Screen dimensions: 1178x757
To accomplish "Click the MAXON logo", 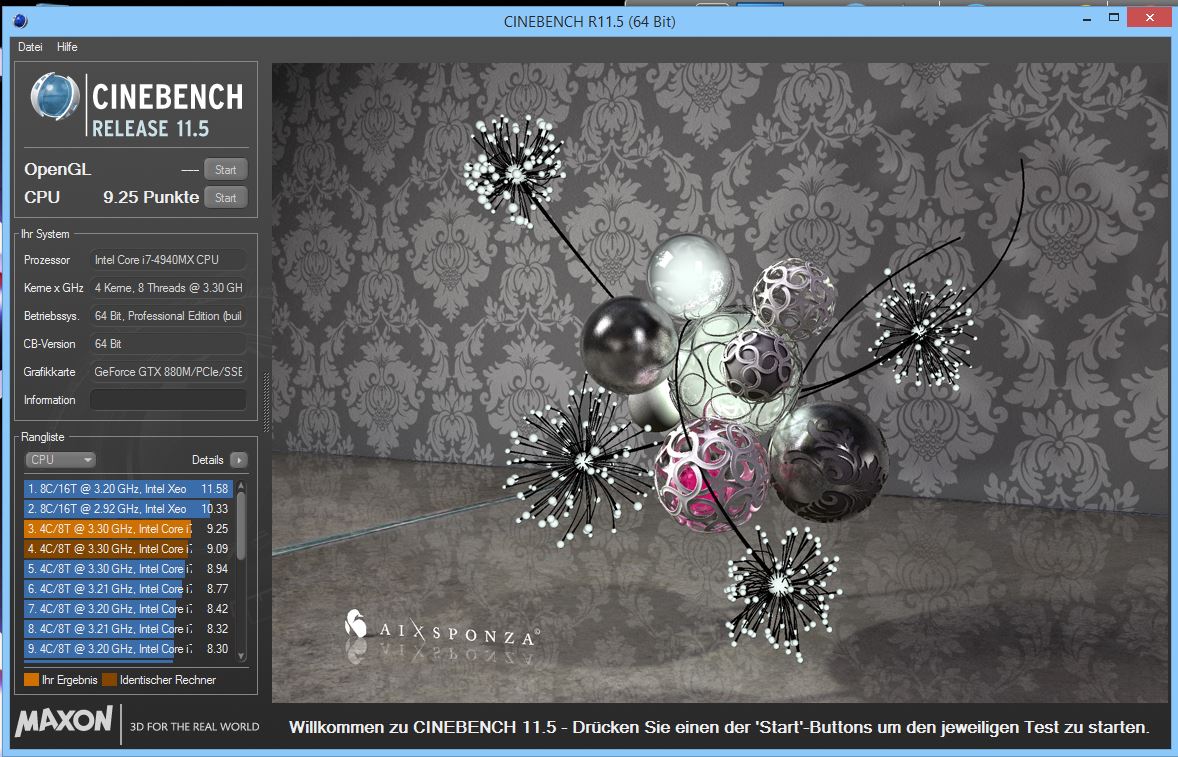I will [x=63, y=722].
